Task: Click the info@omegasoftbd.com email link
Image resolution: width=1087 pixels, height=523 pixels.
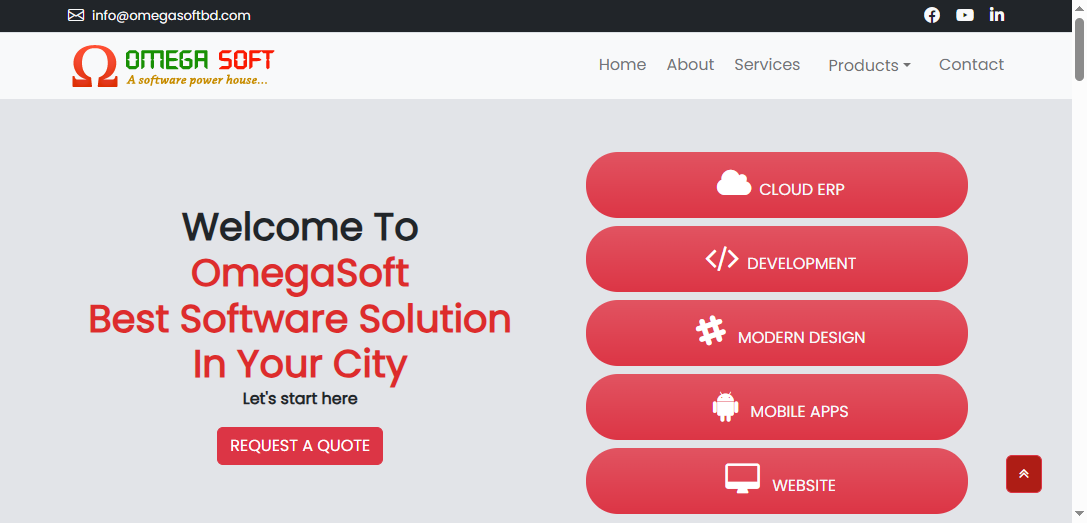Action: (x=171, y=15)
